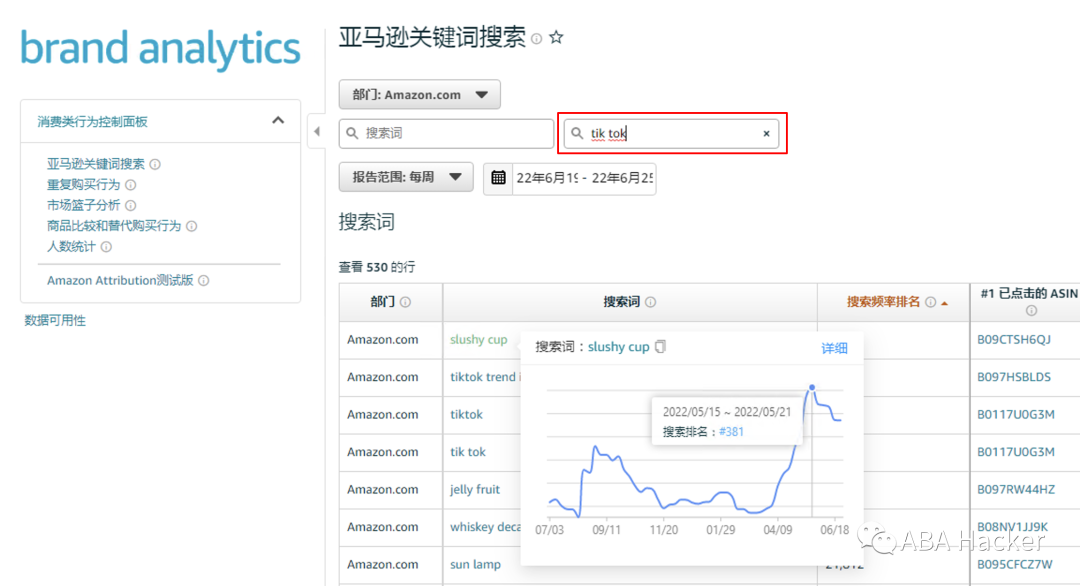The height and width of the screenshot is (586, 1080).
Task: Click sun lamp search term
Action: tap(475, 565)
